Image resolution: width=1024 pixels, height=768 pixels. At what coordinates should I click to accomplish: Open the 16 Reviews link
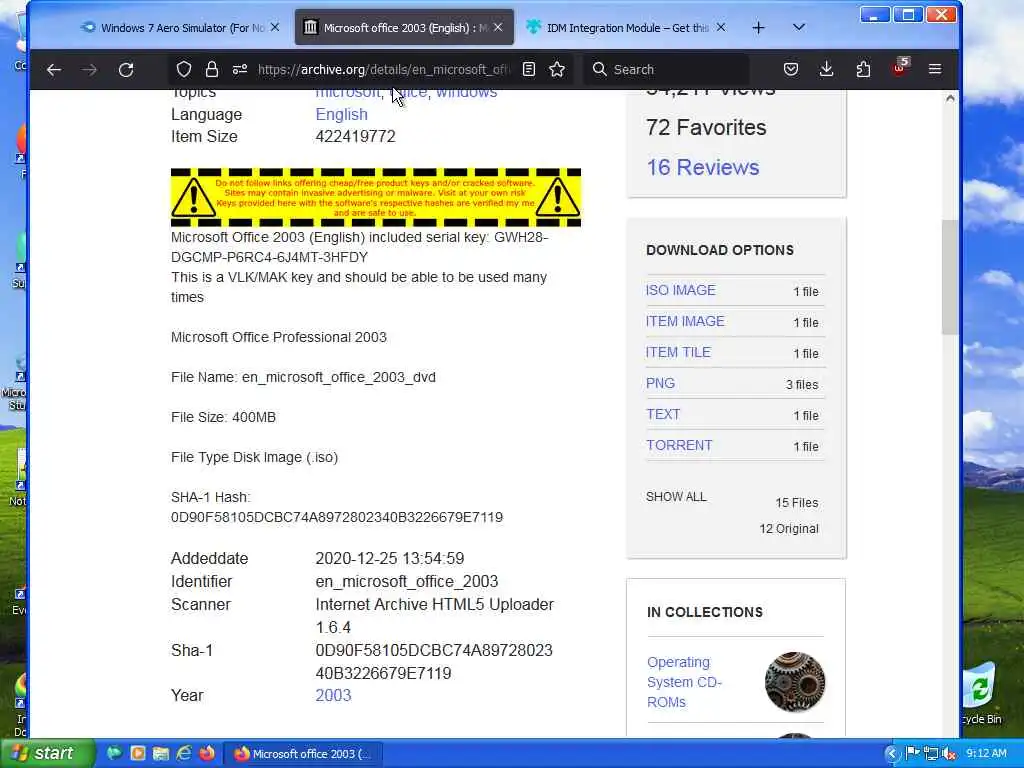703,167
